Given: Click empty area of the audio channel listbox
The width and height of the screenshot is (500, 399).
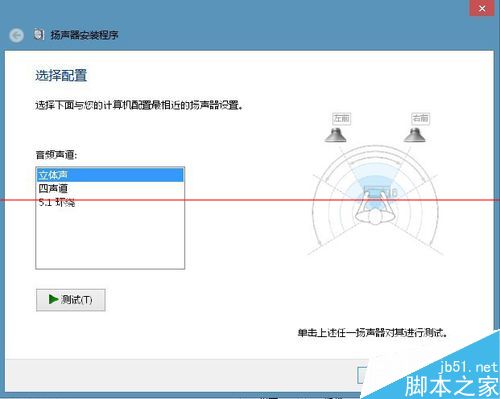Looking at the screenshot, I should click(110, 238).
